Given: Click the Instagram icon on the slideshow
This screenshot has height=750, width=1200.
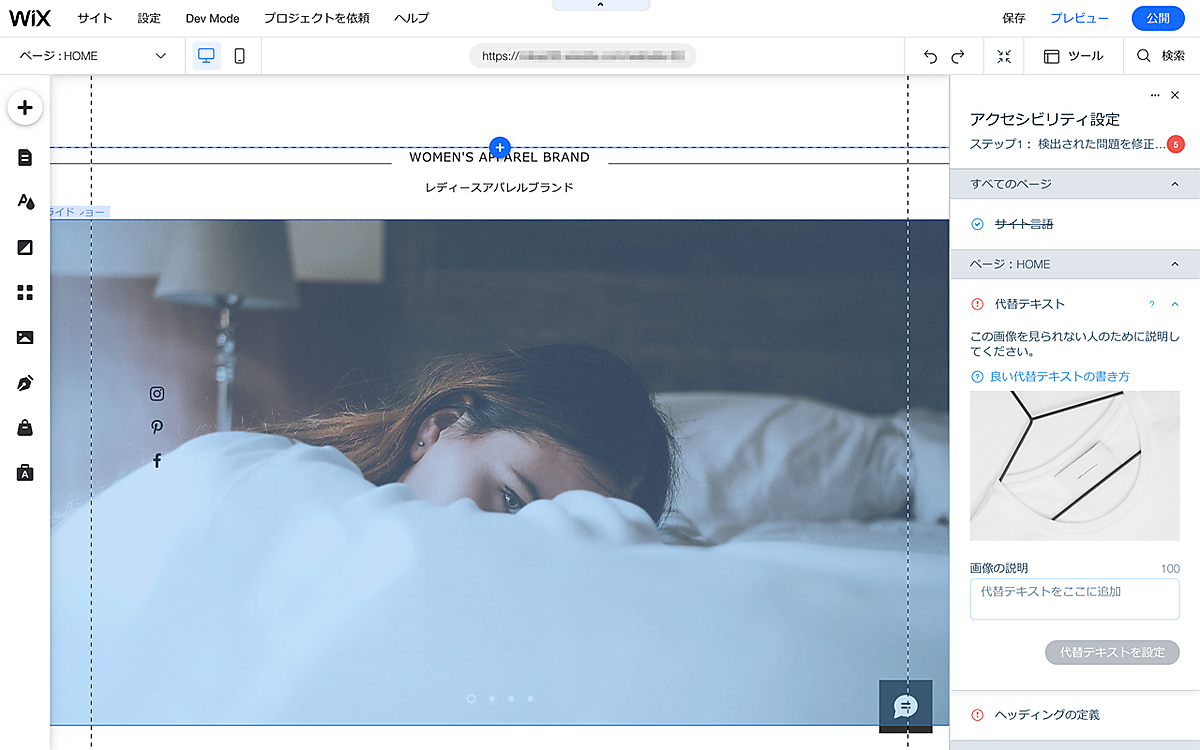Looking at the screenshot, I should 157,394.
